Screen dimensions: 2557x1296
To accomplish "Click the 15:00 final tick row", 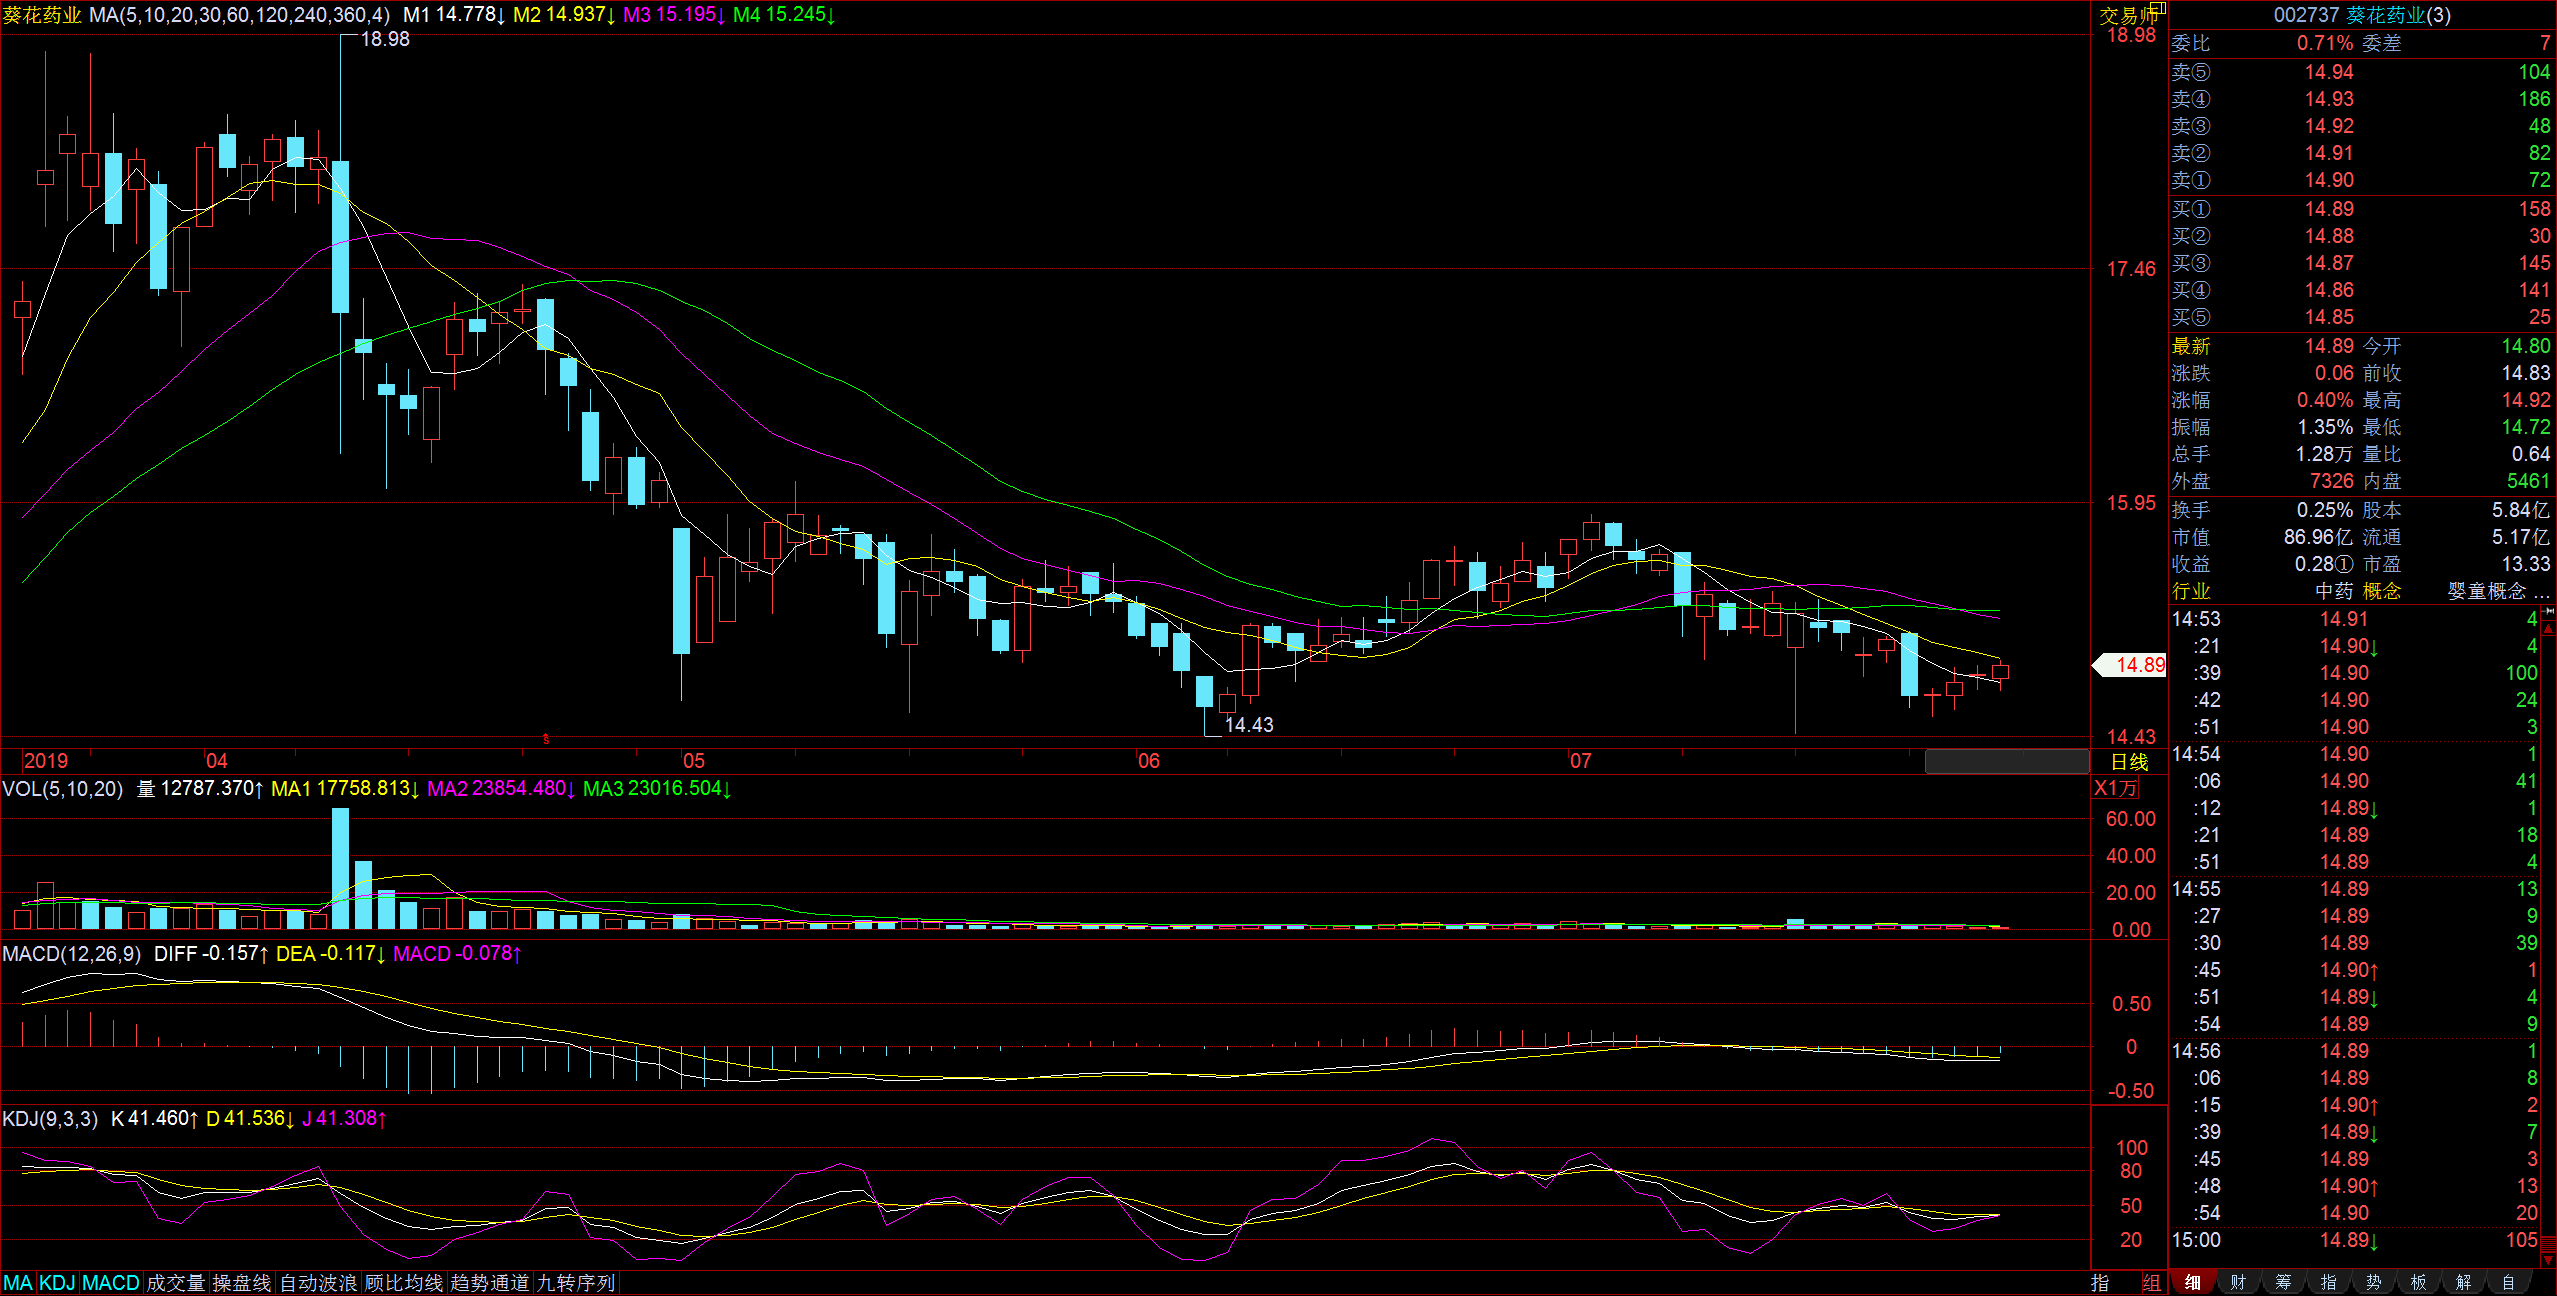I will point(2355,1240).
